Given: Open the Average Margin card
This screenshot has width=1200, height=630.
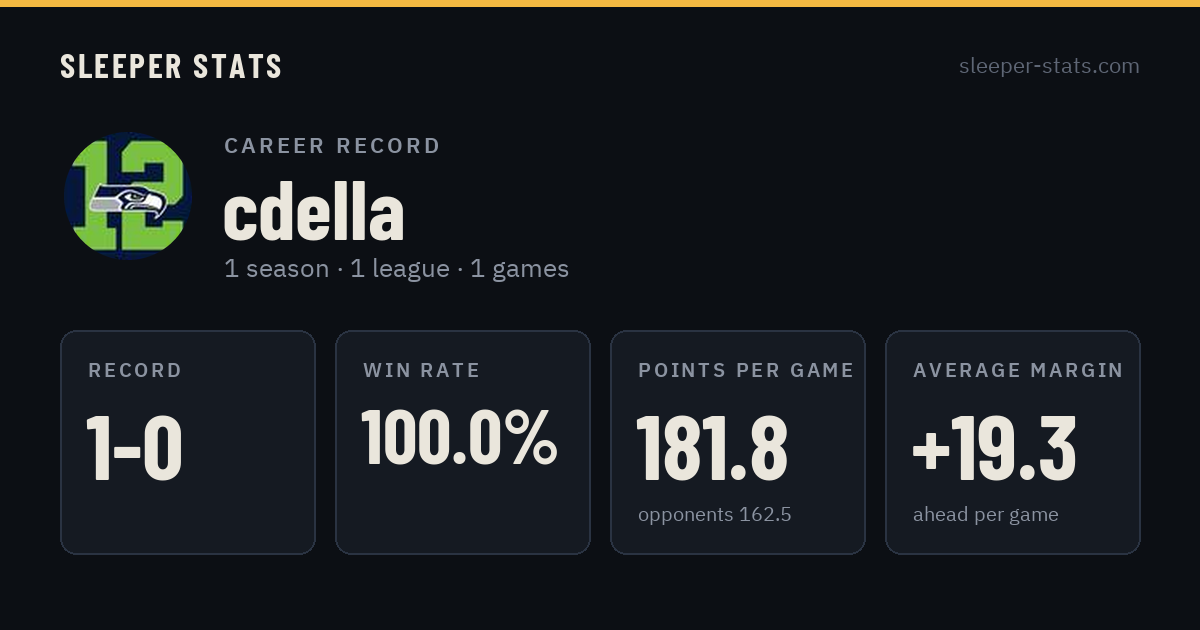Looking at the screenshot, I should (1013, 442).
